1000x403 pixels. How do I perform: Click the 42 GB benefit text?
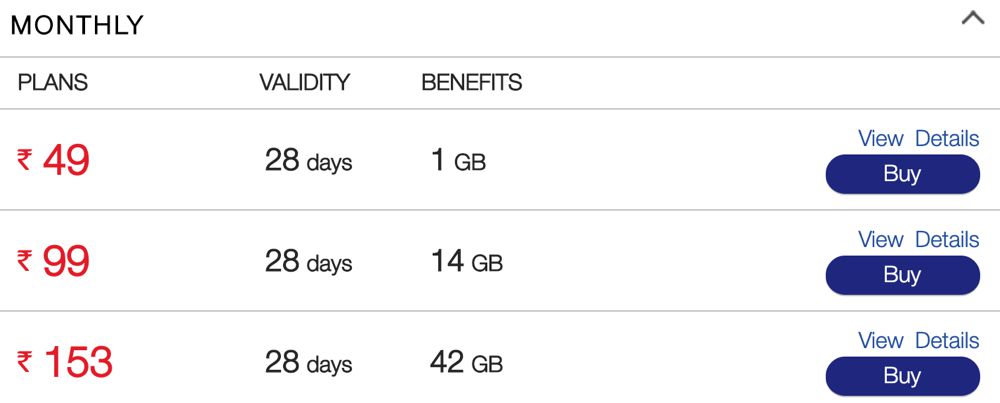pyautogui.click(x=466, y=363)
